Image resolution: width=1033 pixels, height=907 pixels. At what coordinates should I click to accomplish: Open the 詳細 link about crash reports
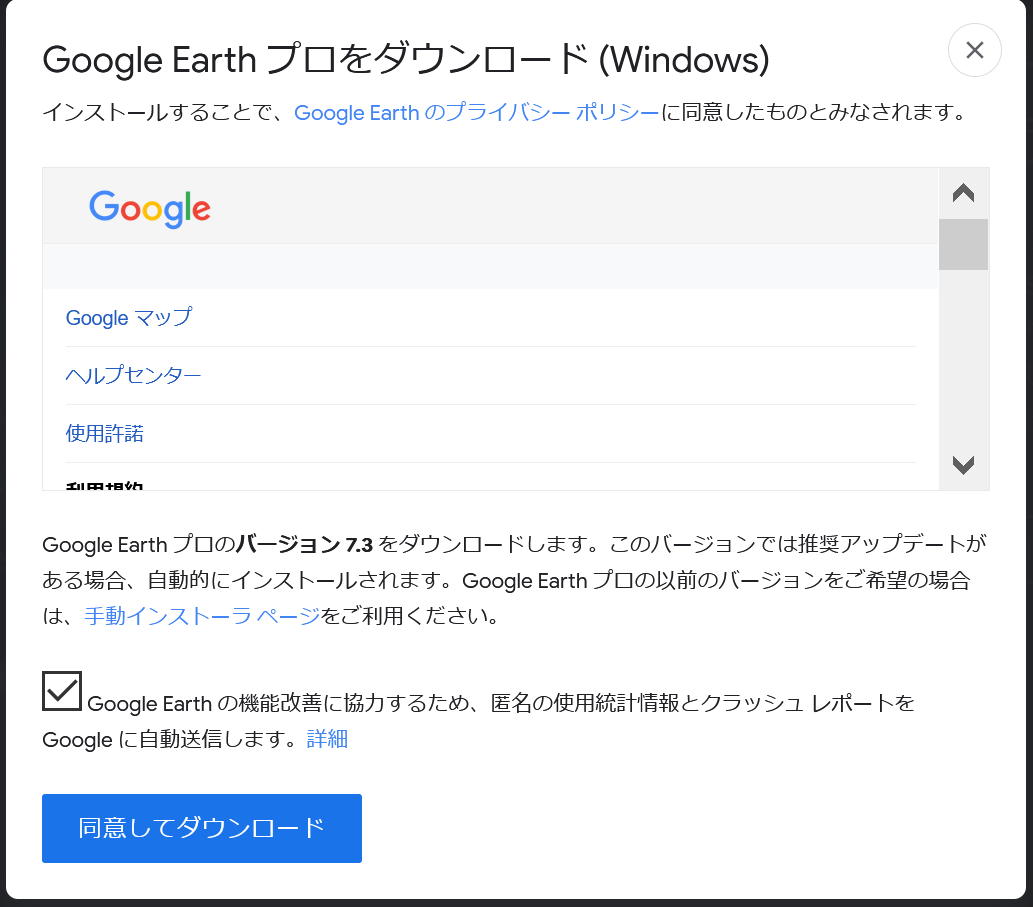(x=327, y=739)
